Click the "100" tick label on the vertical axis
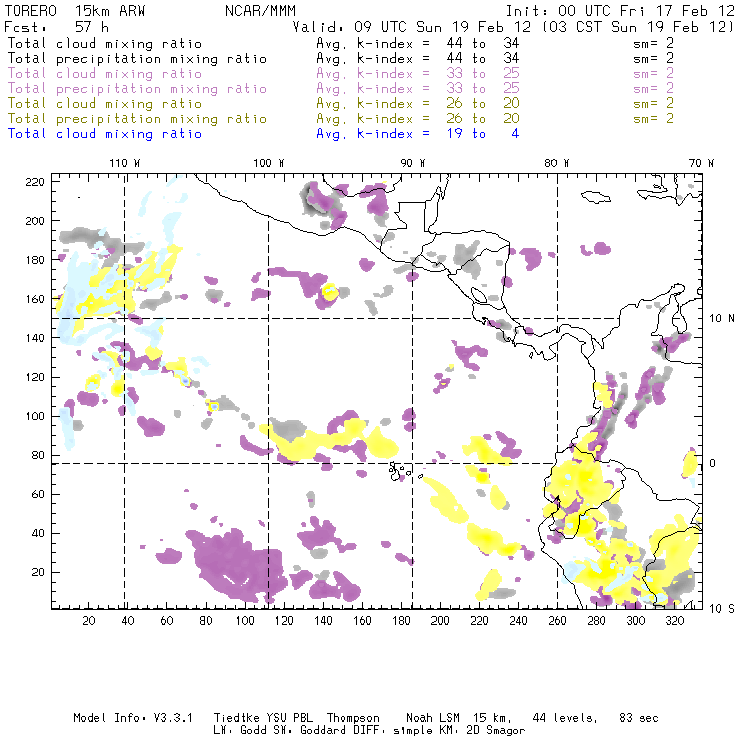Viewport: 740px width, 740px height. click(35, 416)
